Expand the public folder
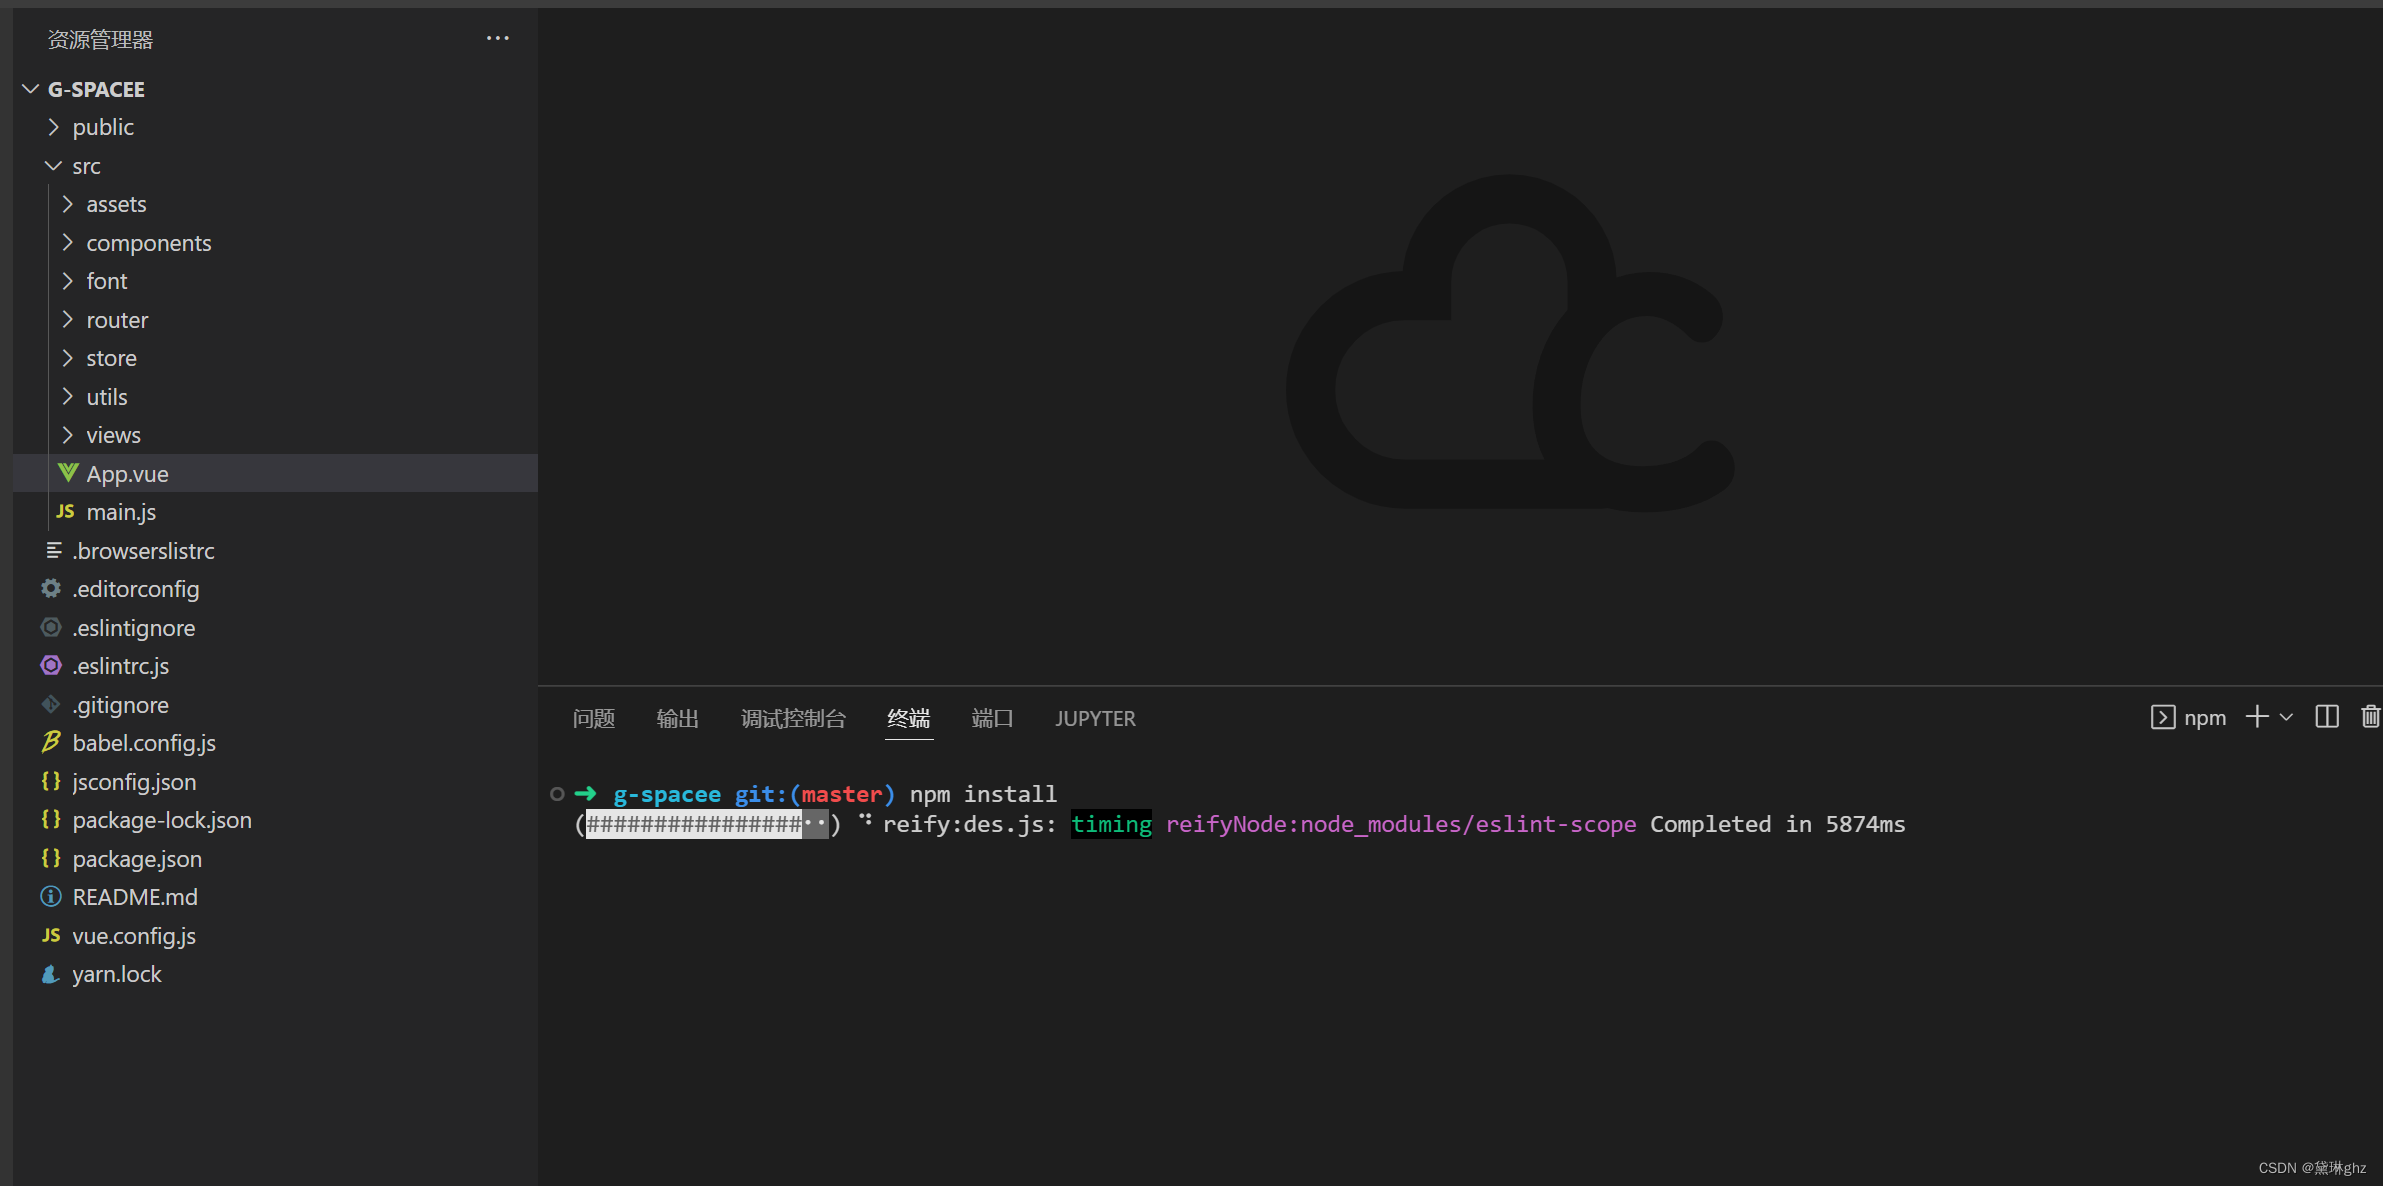The width and height of the screenshot is (2383, 1186). click(x=54, y=127)
